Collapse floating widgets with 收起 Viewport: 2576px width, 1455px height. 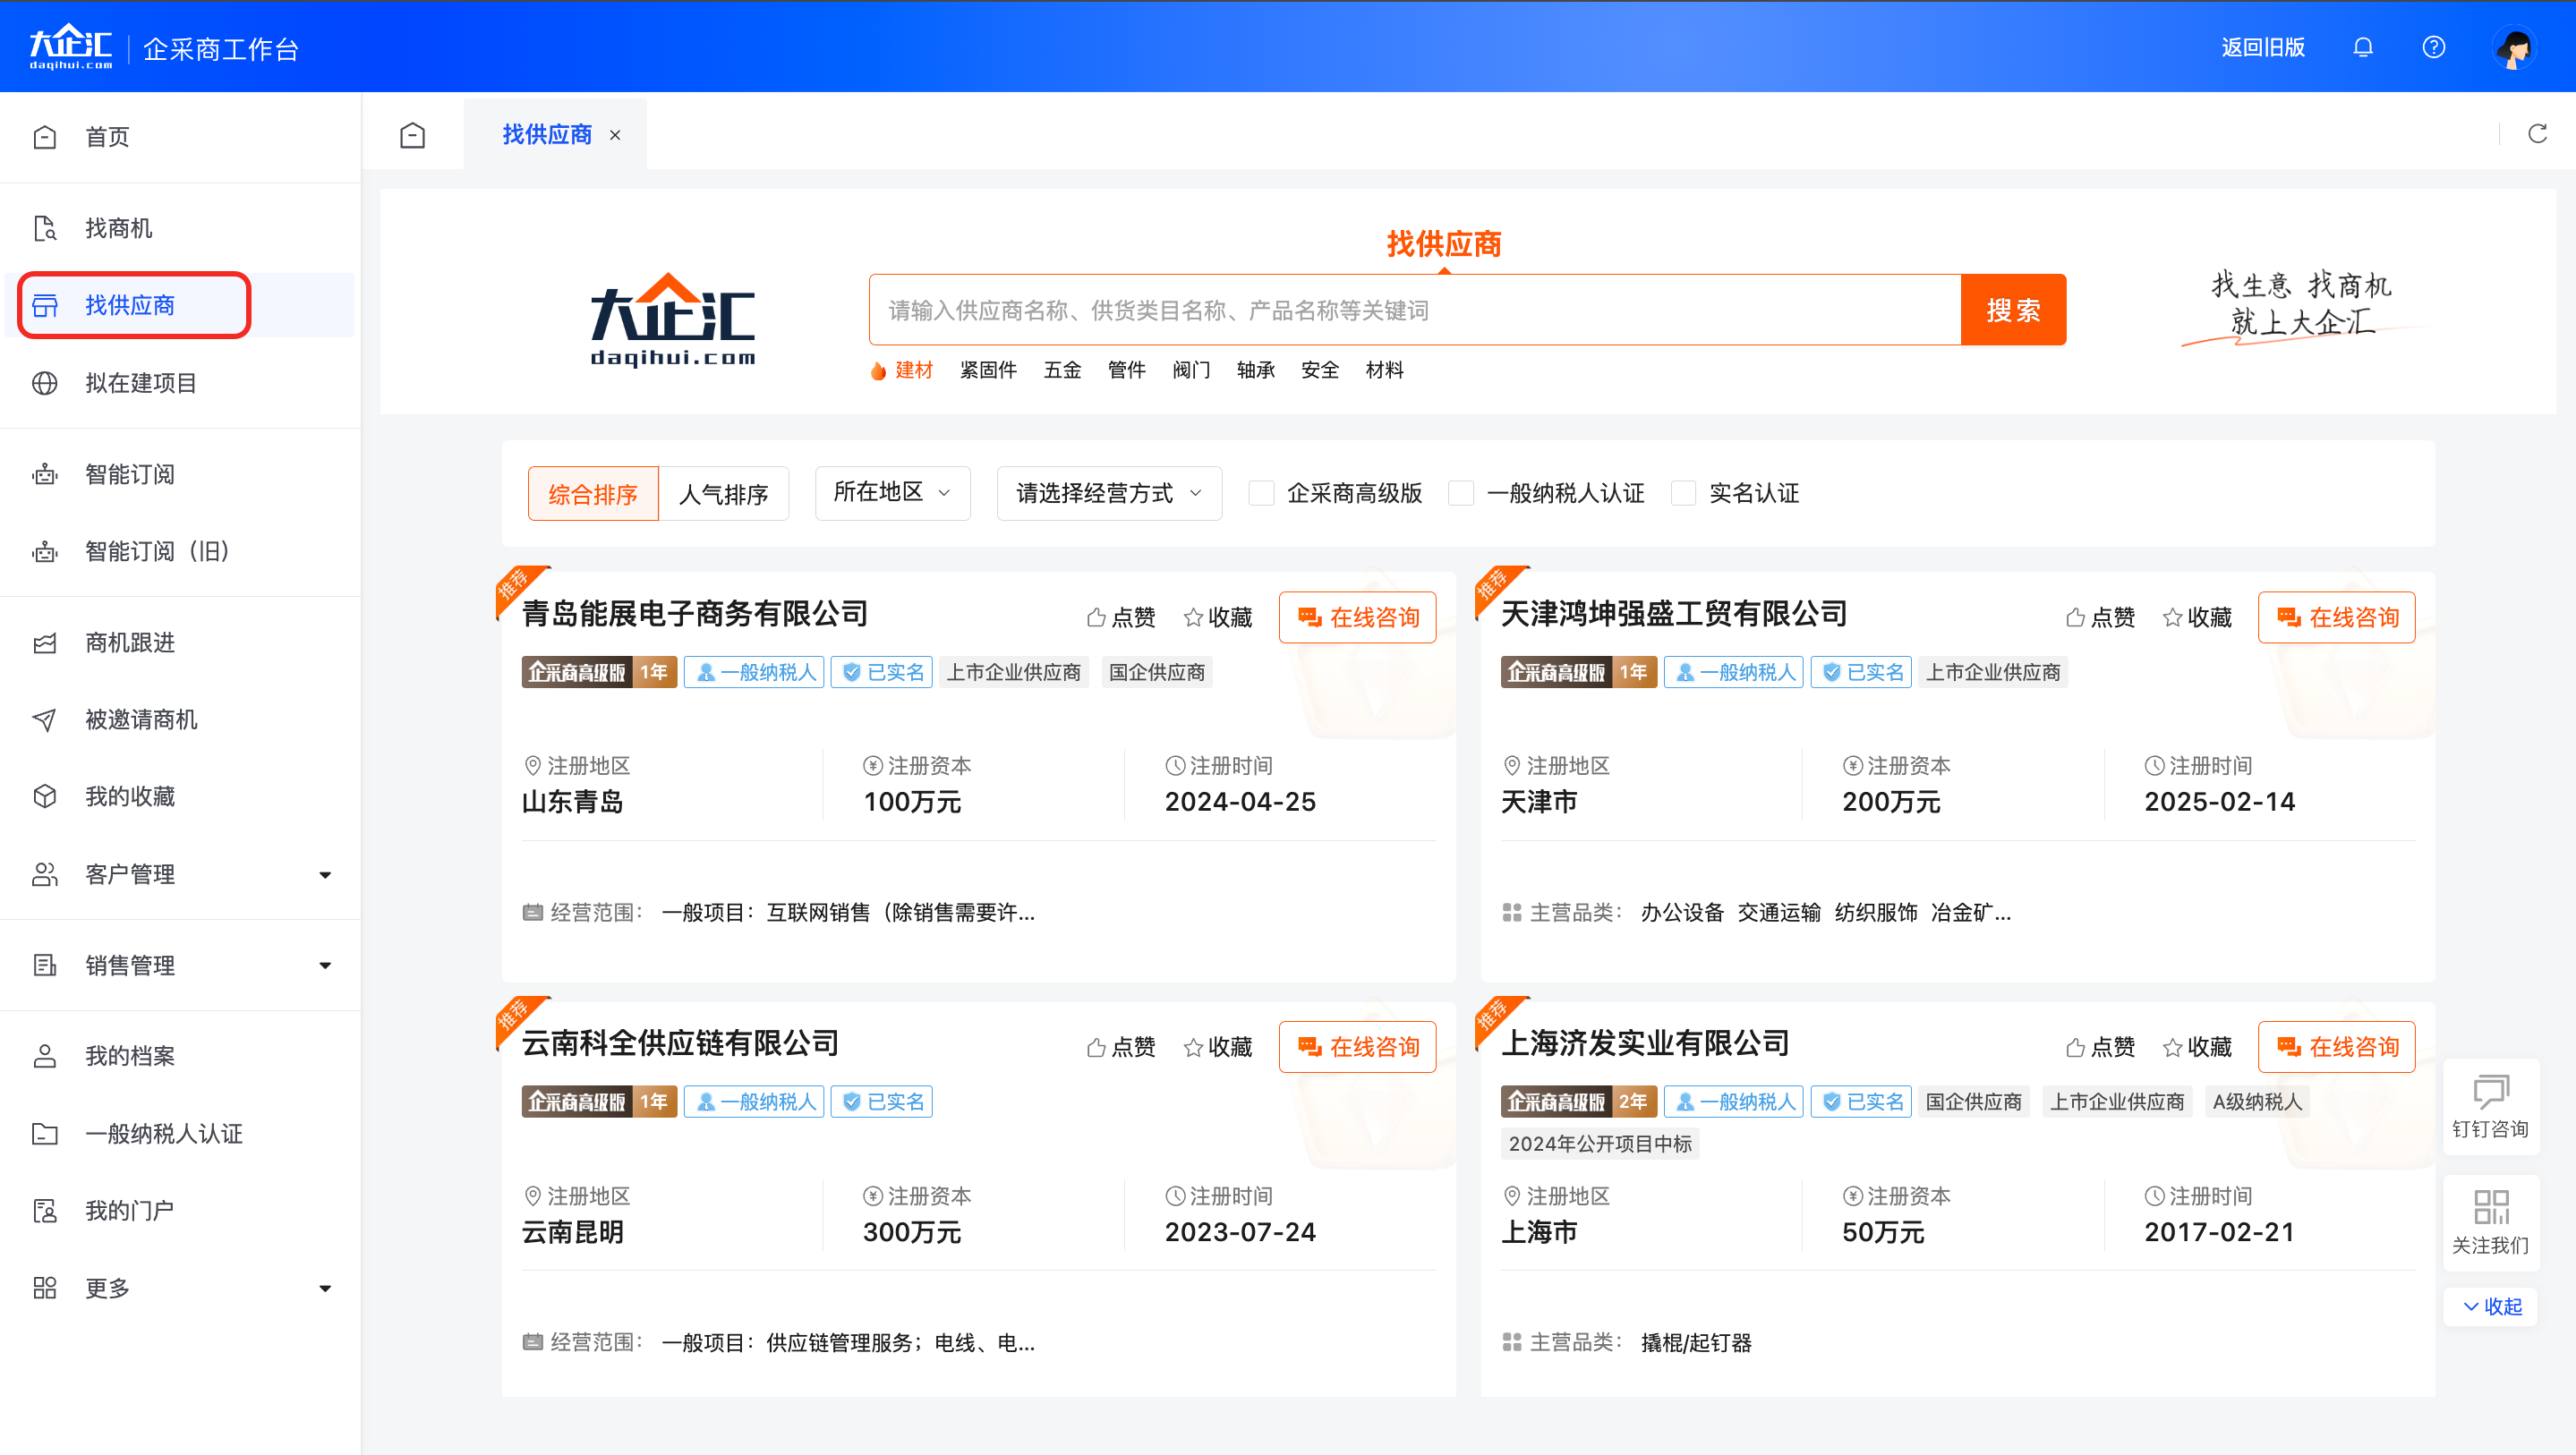click(2490, 1307)
